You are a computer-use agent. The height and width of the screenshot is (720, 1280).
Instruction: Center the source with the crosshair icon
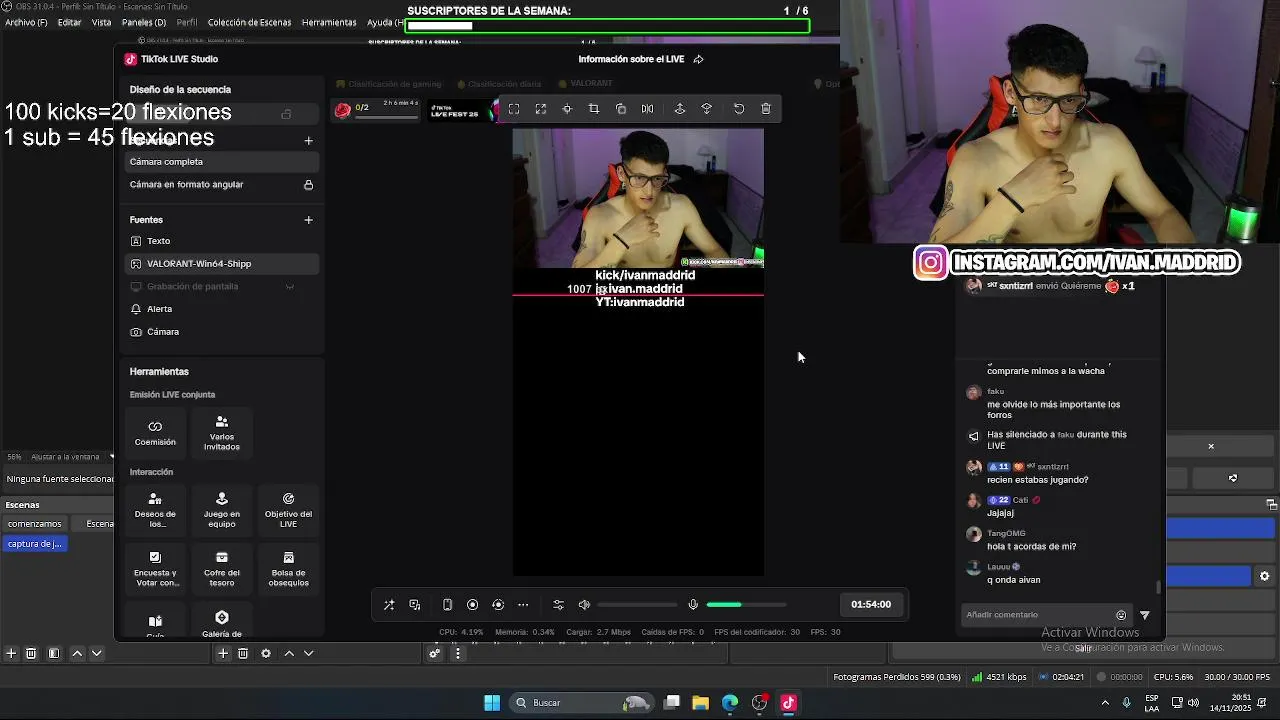point(567,109)
